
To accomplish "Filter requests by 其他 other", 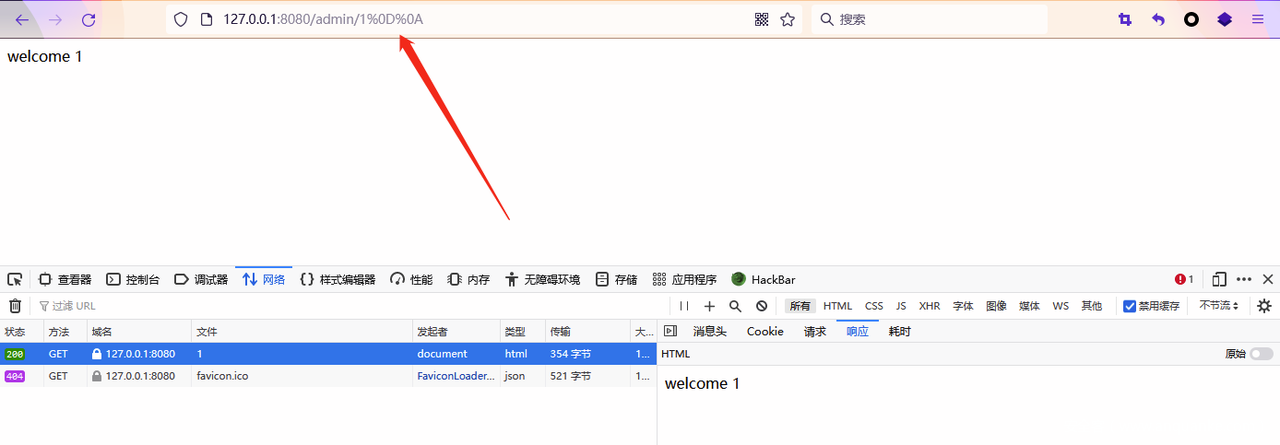I will tap(1091, 306).
